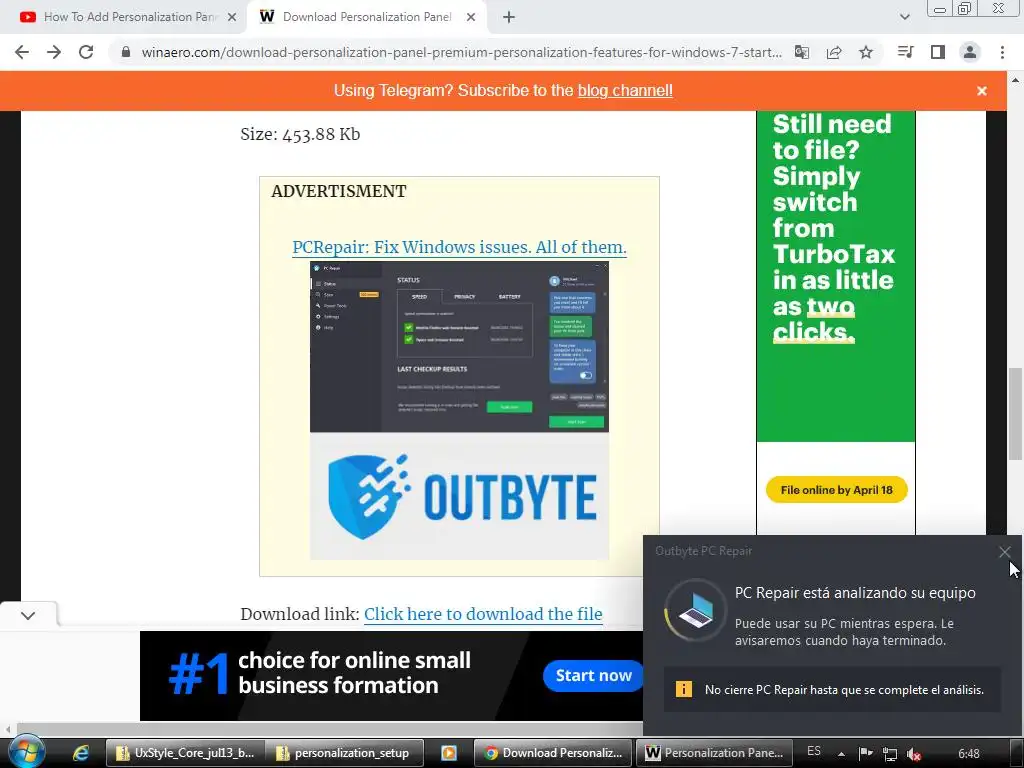Open the Chrome profile avatar
Viewport: 1024px width, 768px height.
click(970, 52)
